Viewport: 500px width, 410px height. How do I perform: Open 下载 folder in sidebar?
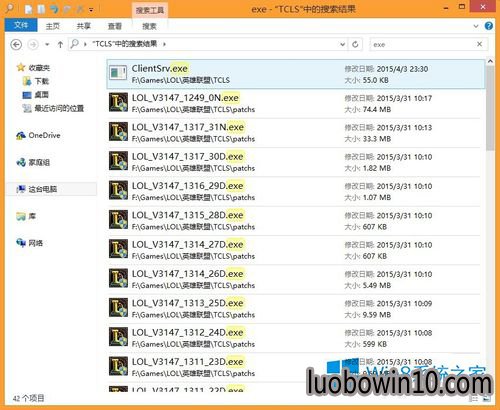coord(36,81)
